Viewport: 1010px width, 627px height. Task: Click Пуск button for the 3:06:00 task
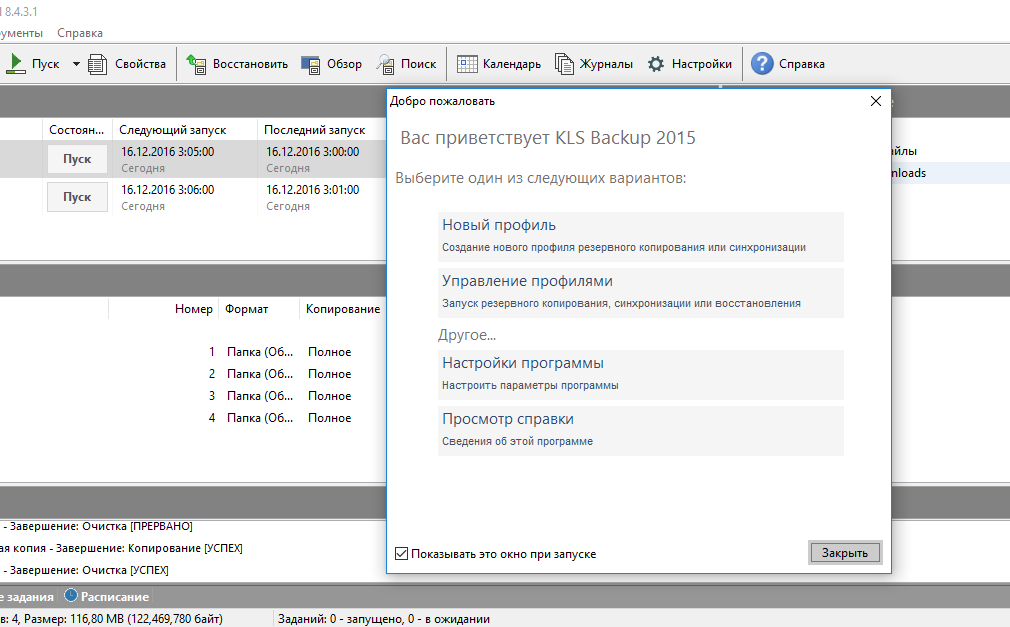coord(77,197)
